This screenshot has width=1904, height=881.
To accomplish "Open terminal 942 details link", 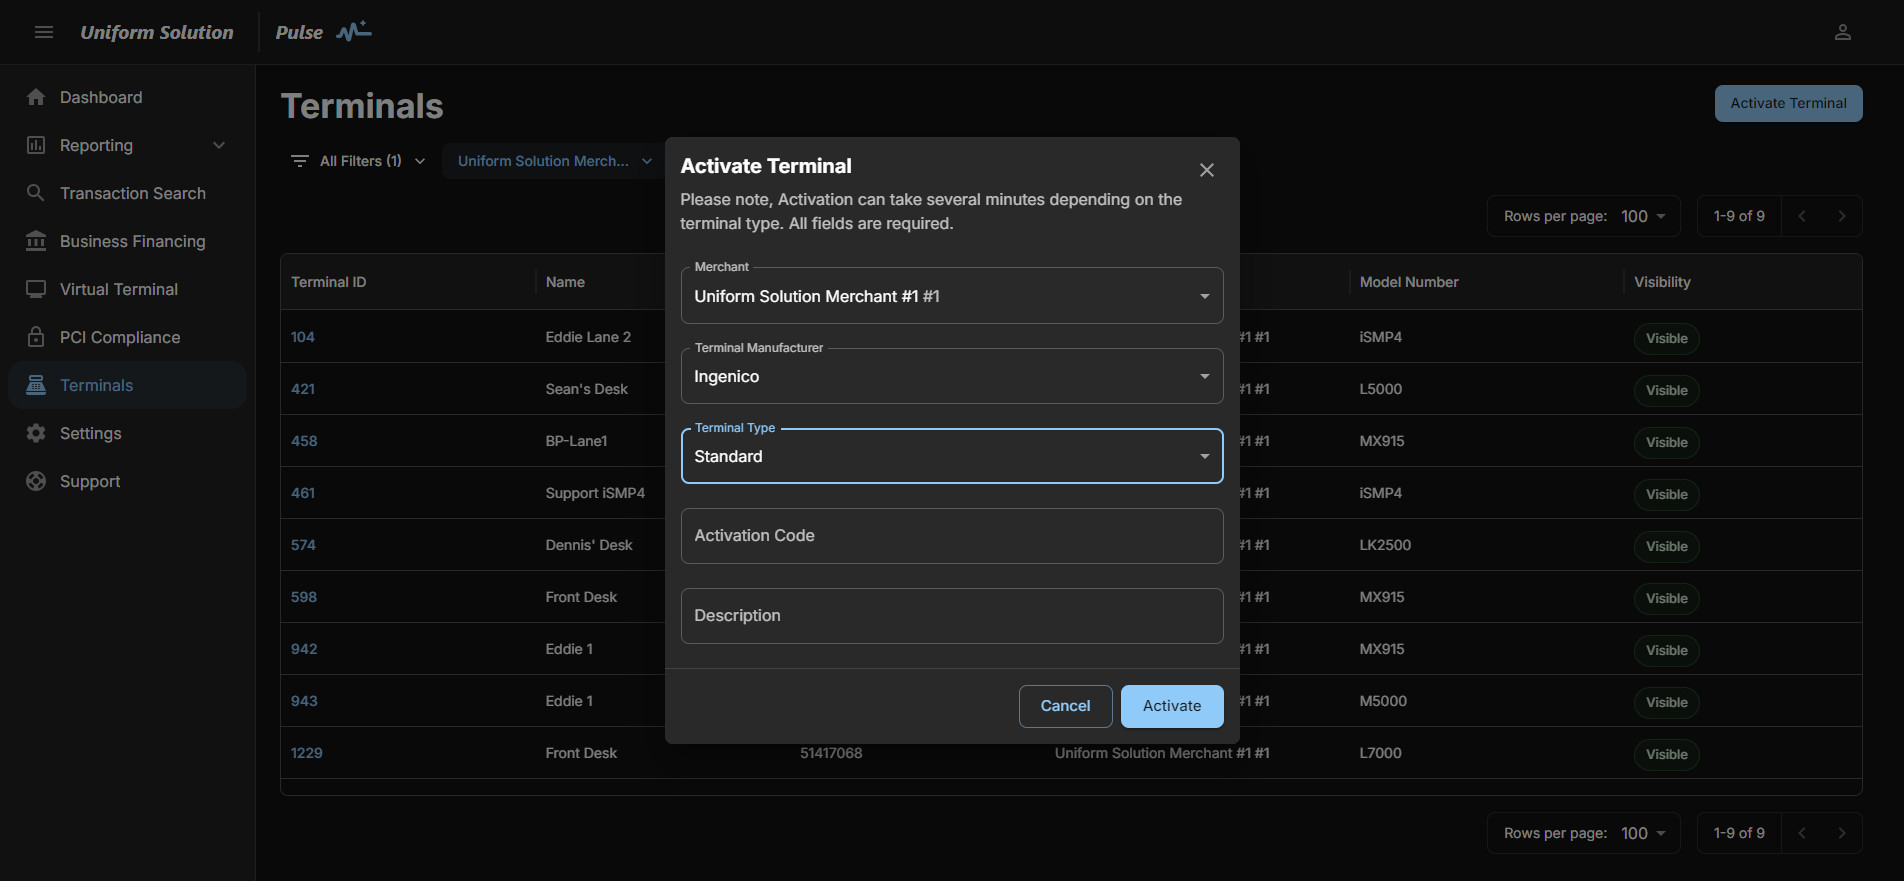I will (x=304, y=649).
